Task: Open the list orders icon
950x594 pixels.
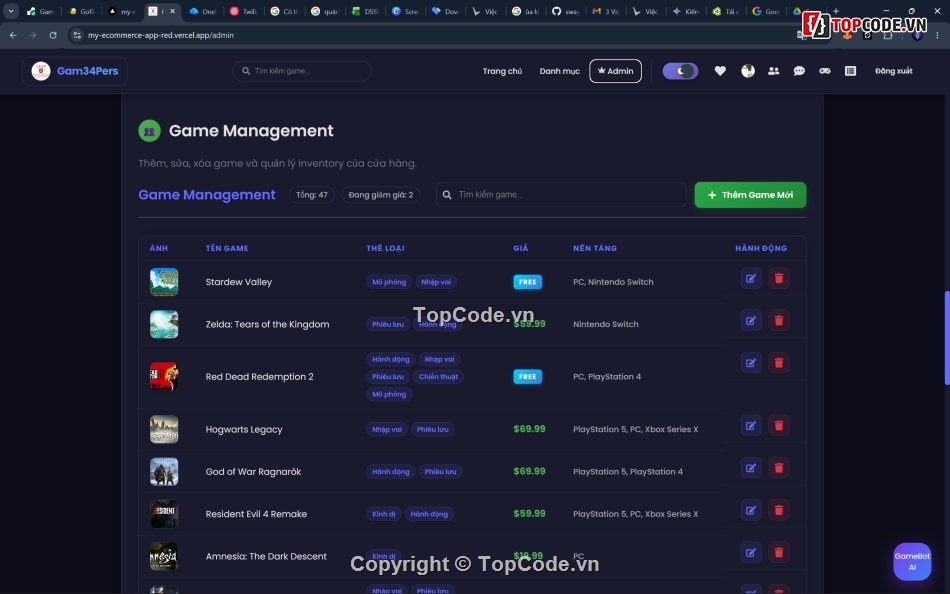Action: coord(850,71)
